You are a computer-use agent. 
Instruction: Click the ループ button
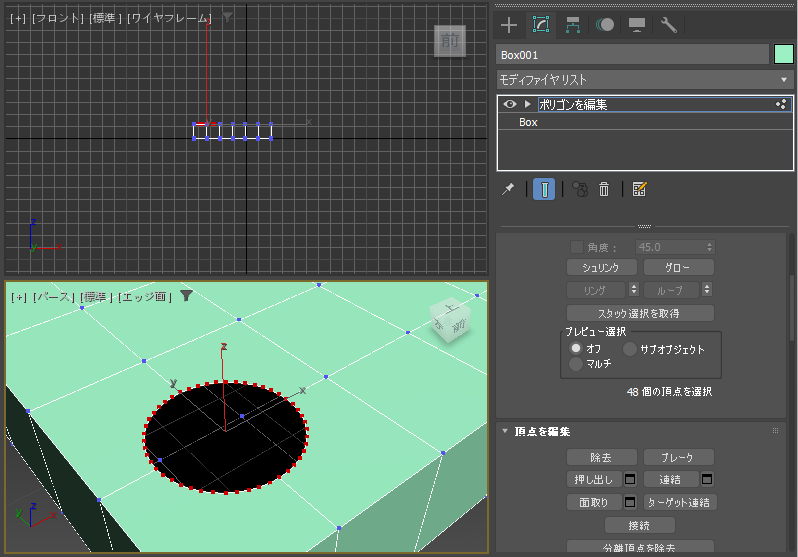point(672,290)
